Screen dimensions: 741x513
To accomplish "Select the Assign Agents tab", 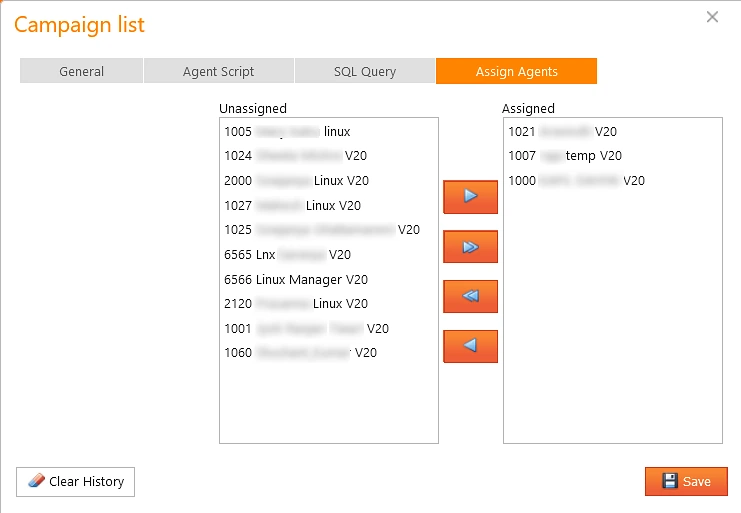I will (517, 71).
